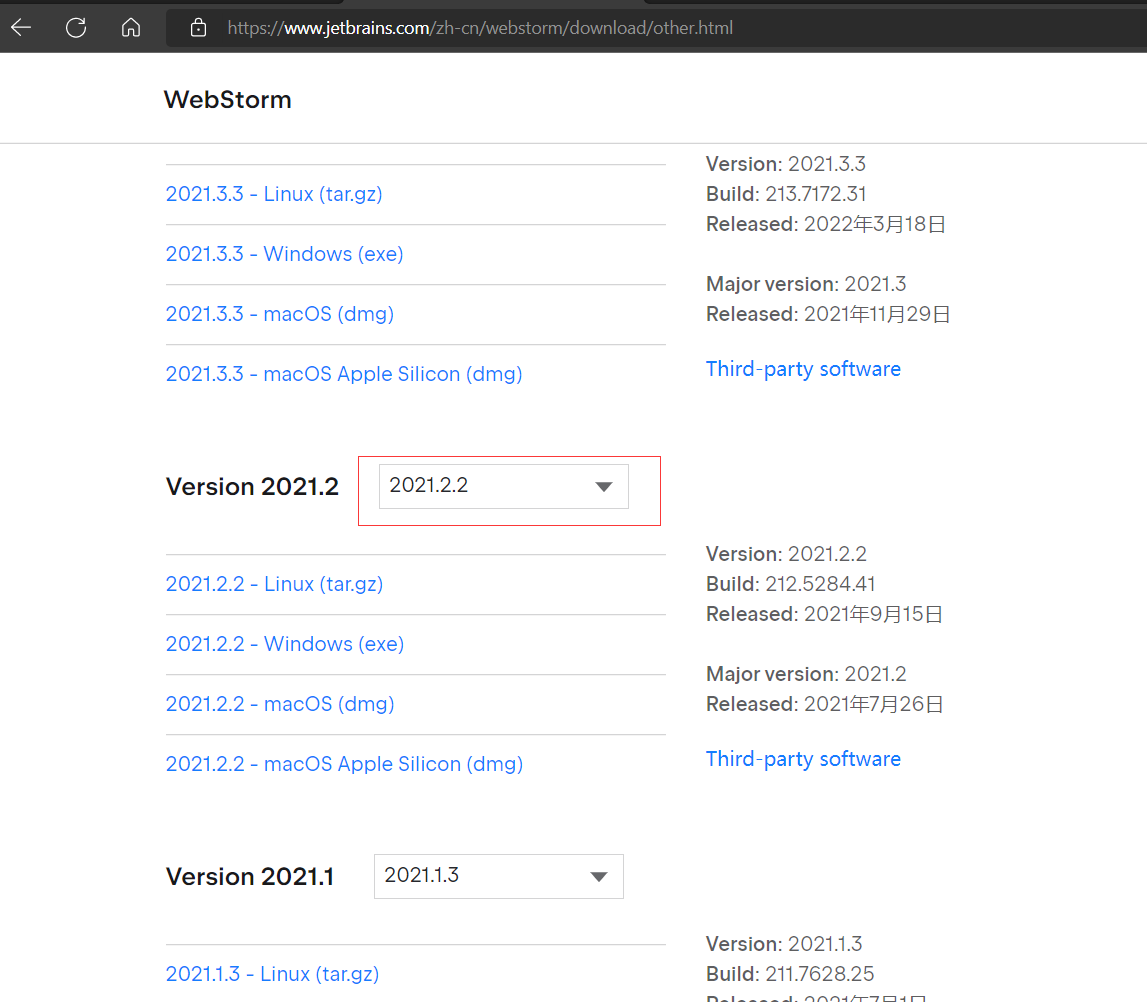This screenshot has width=1147, height=1002.
Task: Select Released: 2021年9月15日 text
Action: [x=824, y=614]
